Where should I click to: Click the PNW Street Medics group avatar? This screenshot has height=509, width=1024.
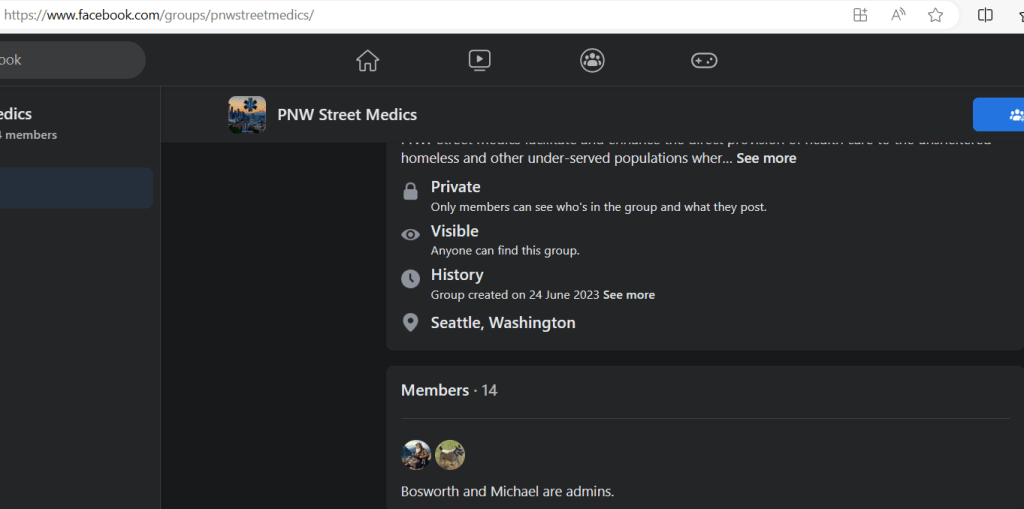[x=247, y=115]
